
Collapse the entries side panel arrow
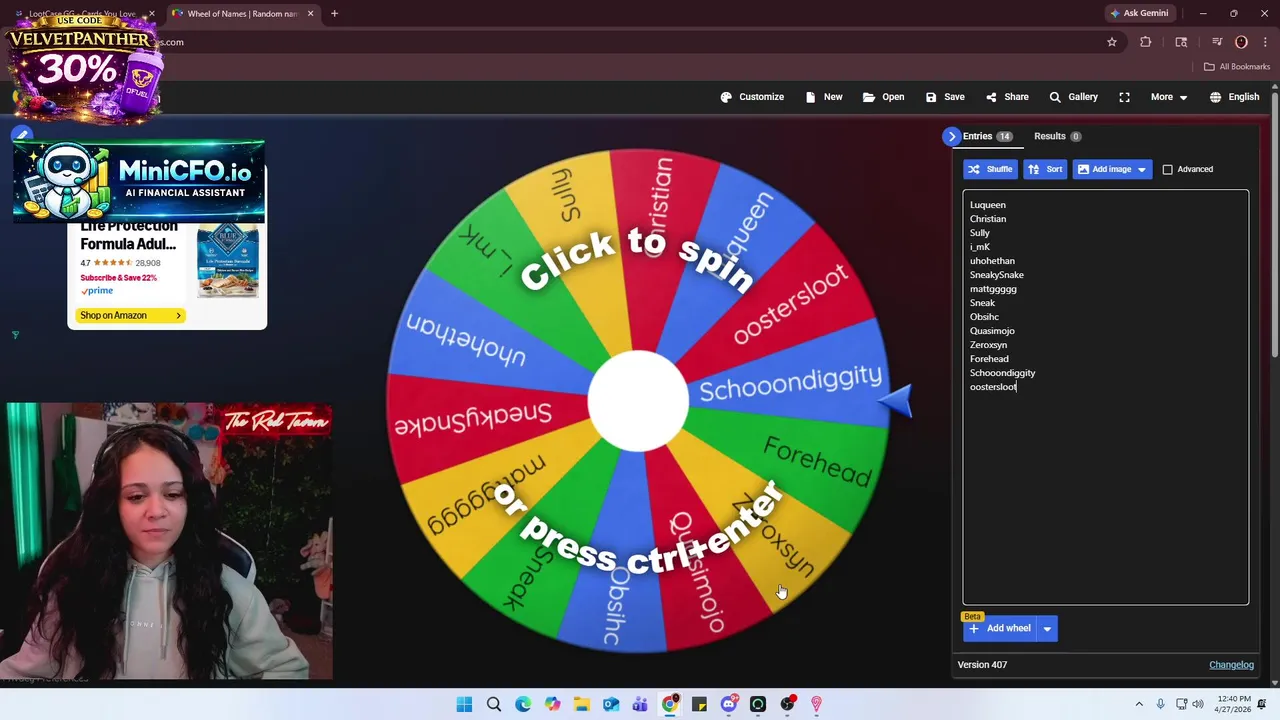[951, 136]
